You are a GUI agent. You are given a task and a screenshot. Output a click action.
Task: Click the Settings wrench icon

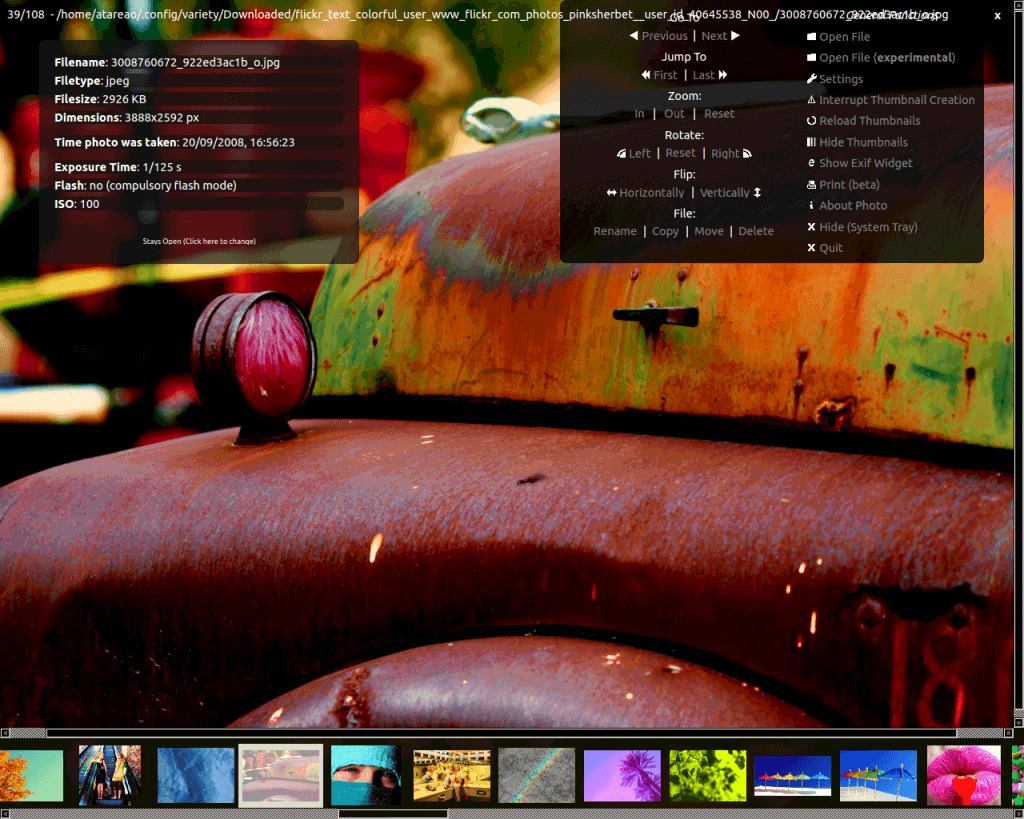[812, 79]
